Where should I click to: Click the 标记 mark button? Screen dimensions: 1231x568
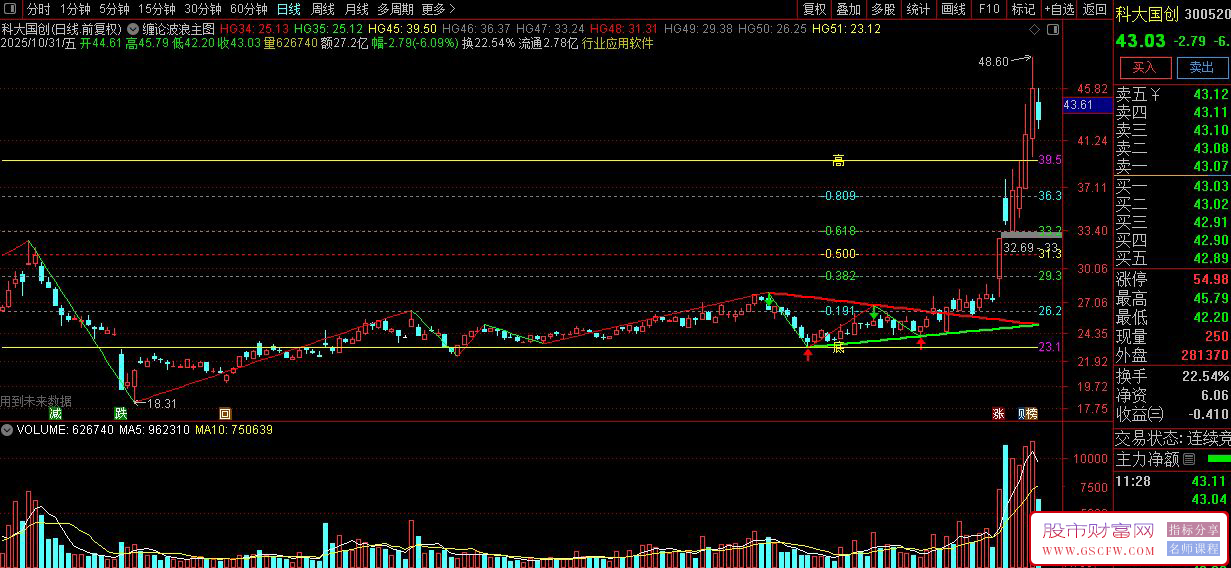coord(1023,9)
